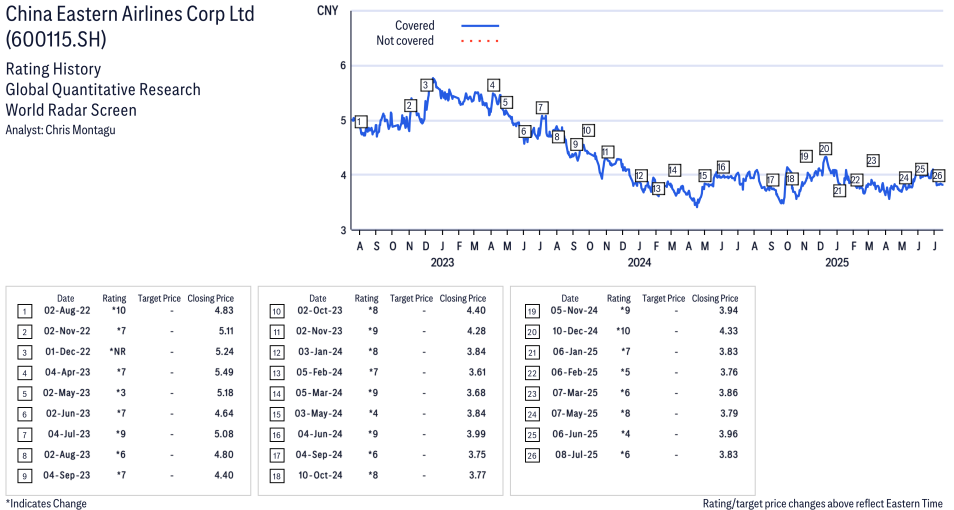The height and width of the screenshot is (510, 954).
Task: Click chart marker 26 at chart's right end
Action: coord(938,176)
